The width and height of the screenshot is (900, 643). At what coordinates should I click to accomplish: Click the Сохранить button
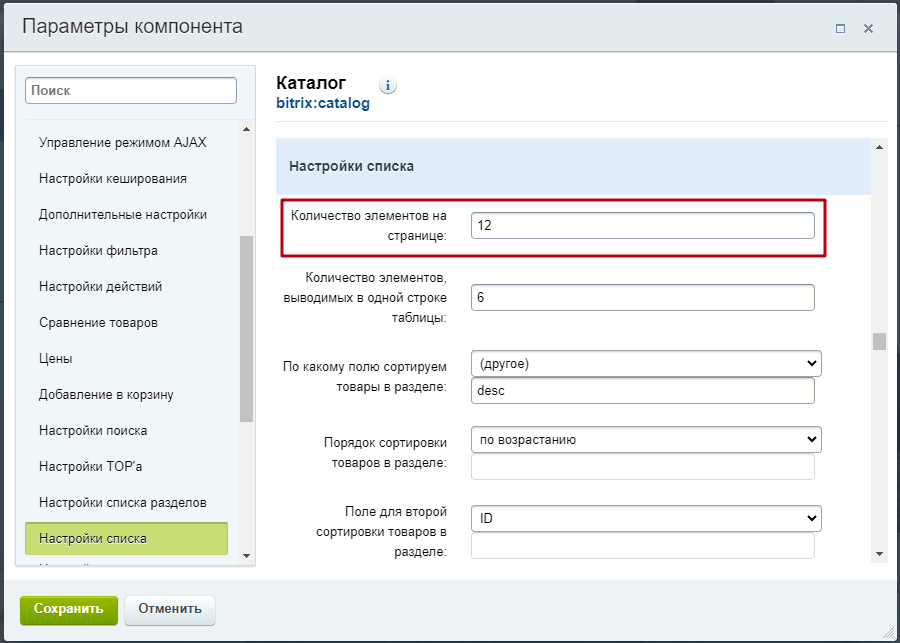[x=69, y=610]
